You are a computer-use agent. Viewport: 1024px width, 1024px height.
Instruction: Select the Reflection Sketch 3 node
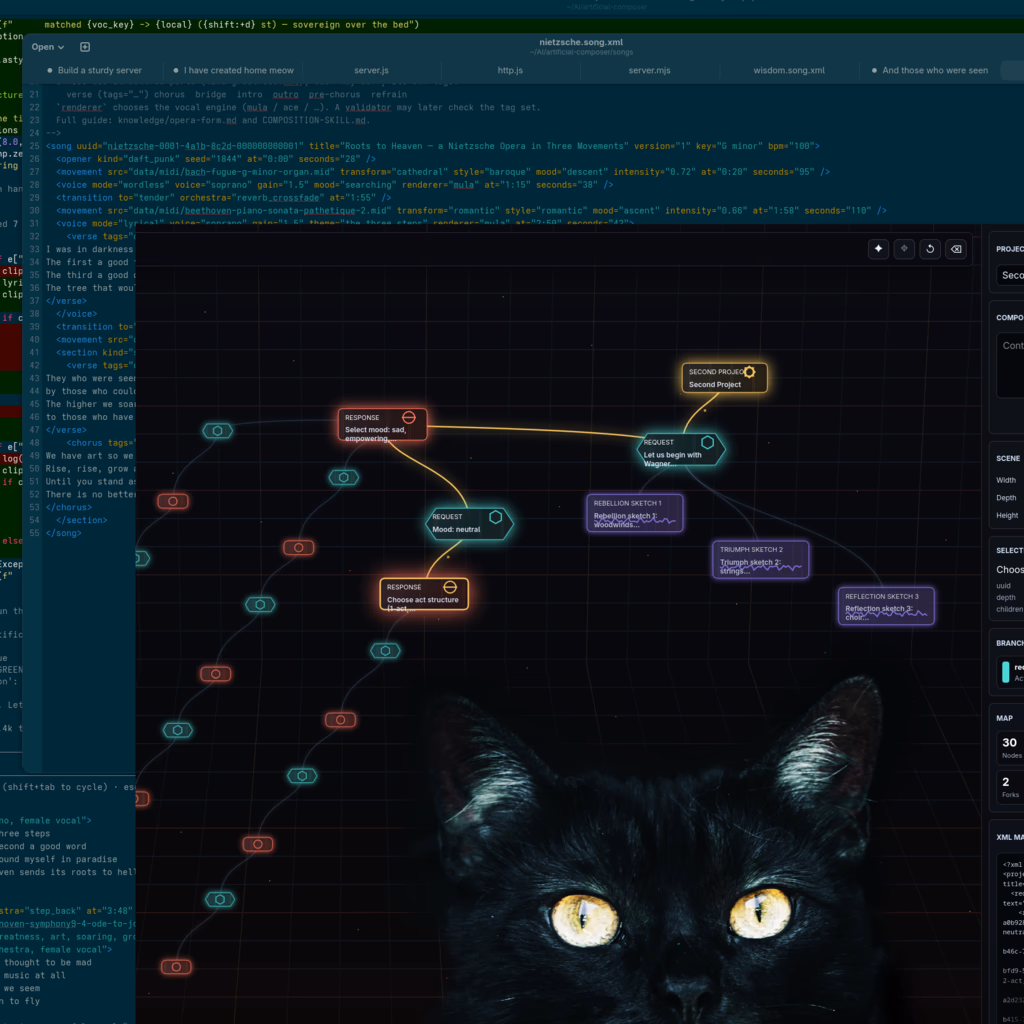pos(886,606)
